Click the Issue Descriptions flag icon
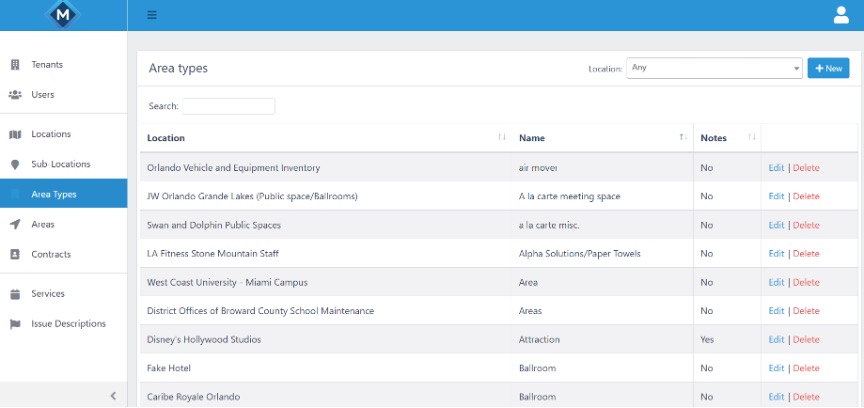Viewport: 864px width, 408px height. [15, 324]
